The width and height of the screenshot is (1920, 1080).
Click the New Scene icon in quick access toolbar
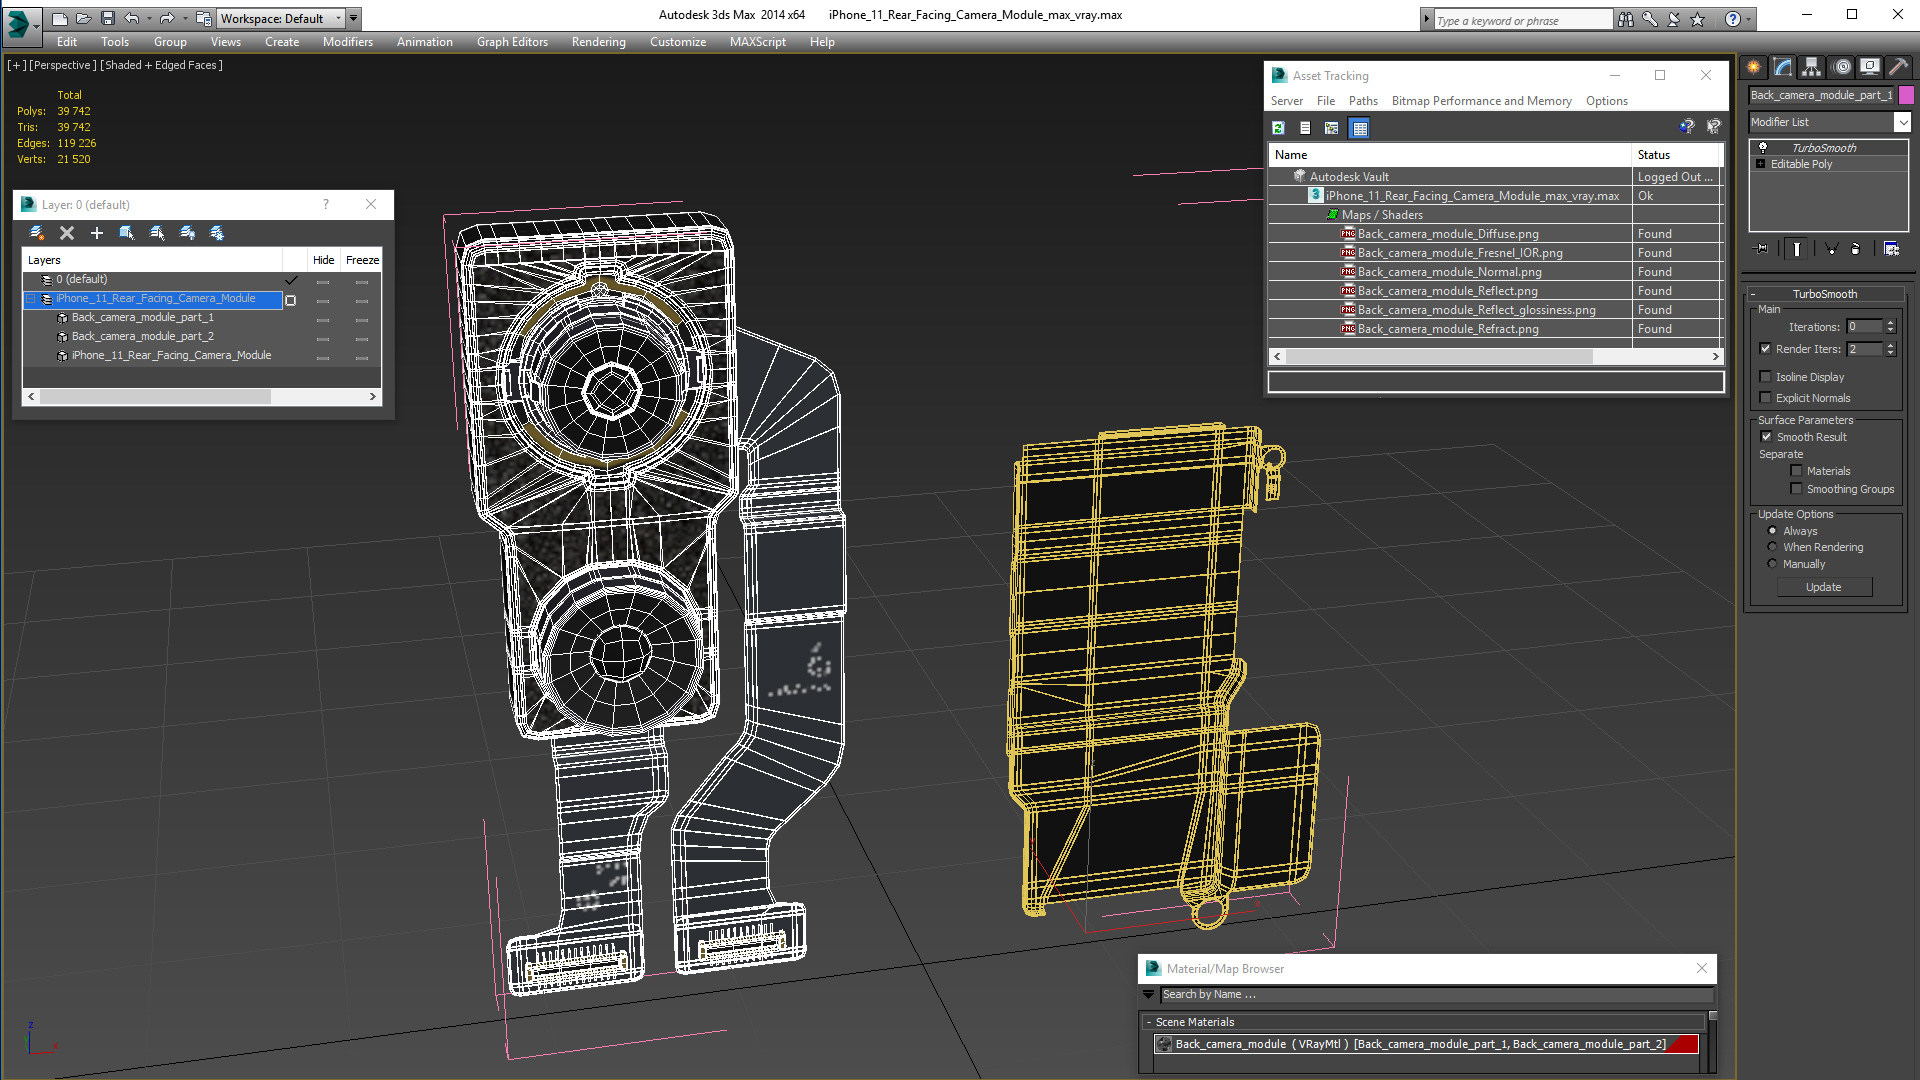point(60,18)
